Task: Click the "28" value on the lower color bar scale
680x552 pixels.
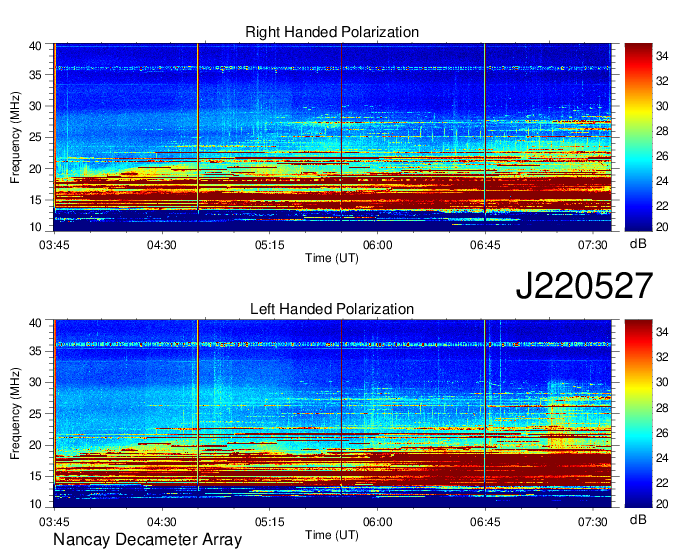Action: [x=662, y=408]
